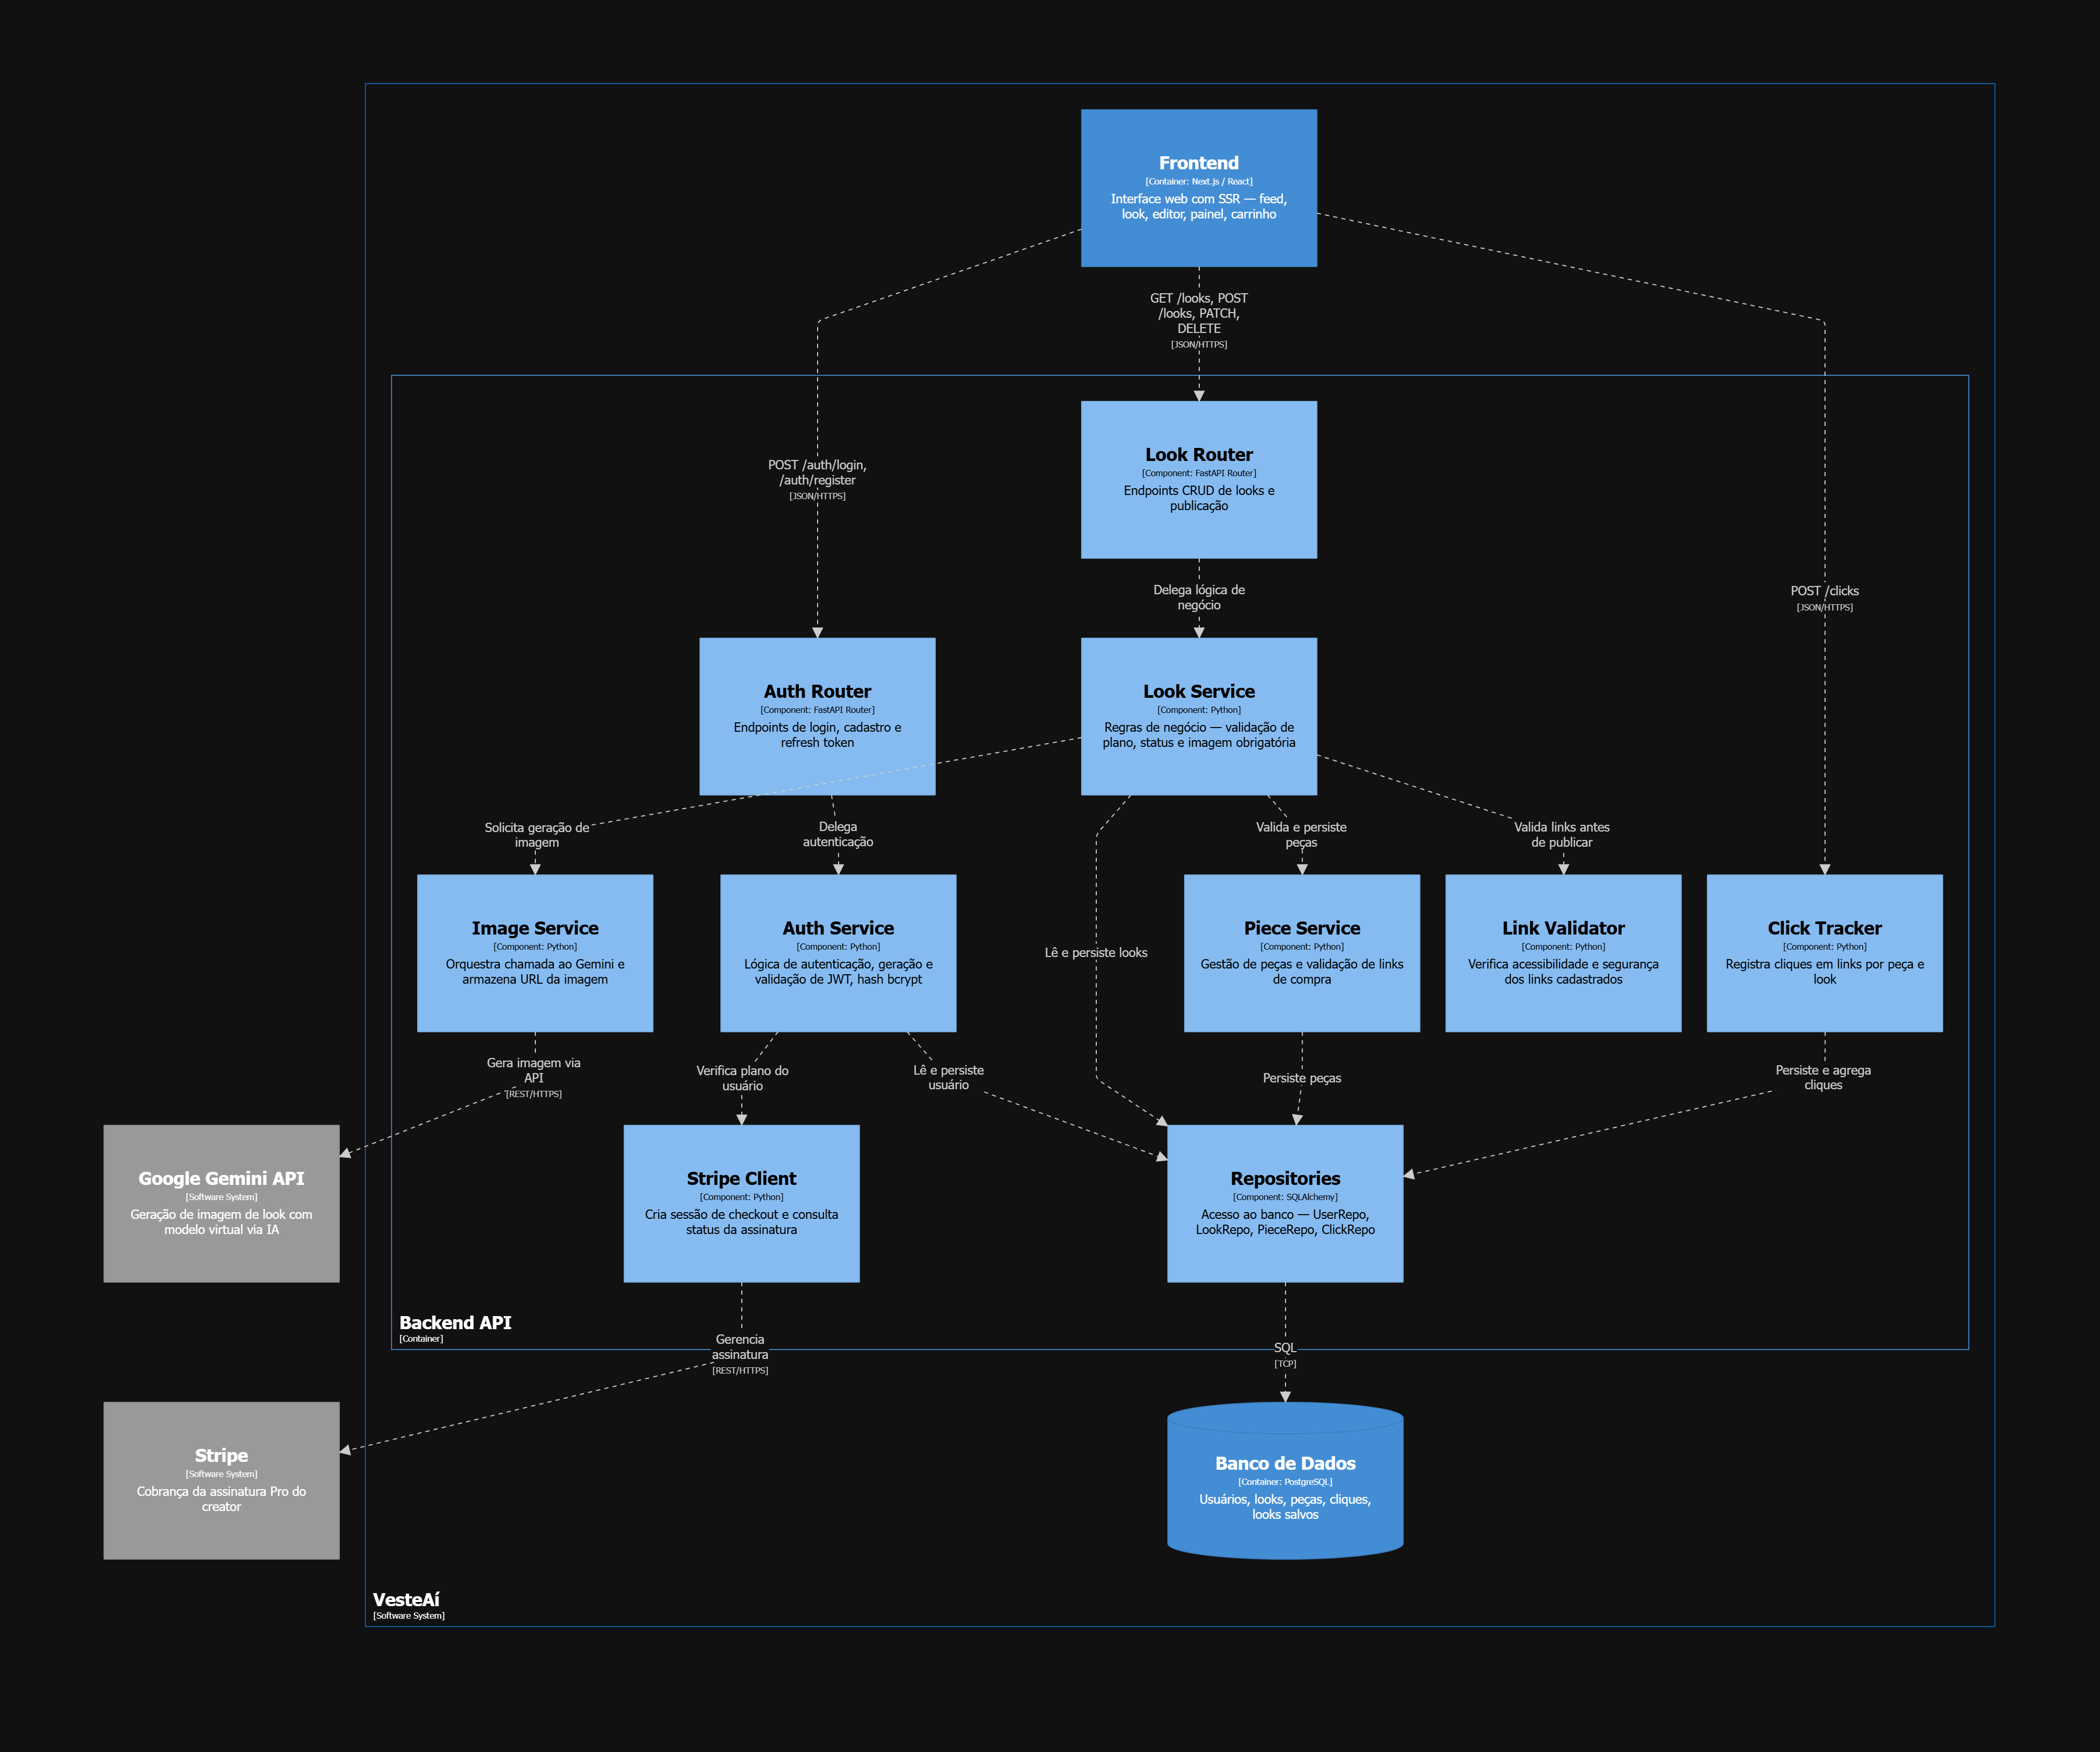Viewport: 2100px width, 1752px height.
Task: Select the Stripe Client component box
Action: 741,1203
